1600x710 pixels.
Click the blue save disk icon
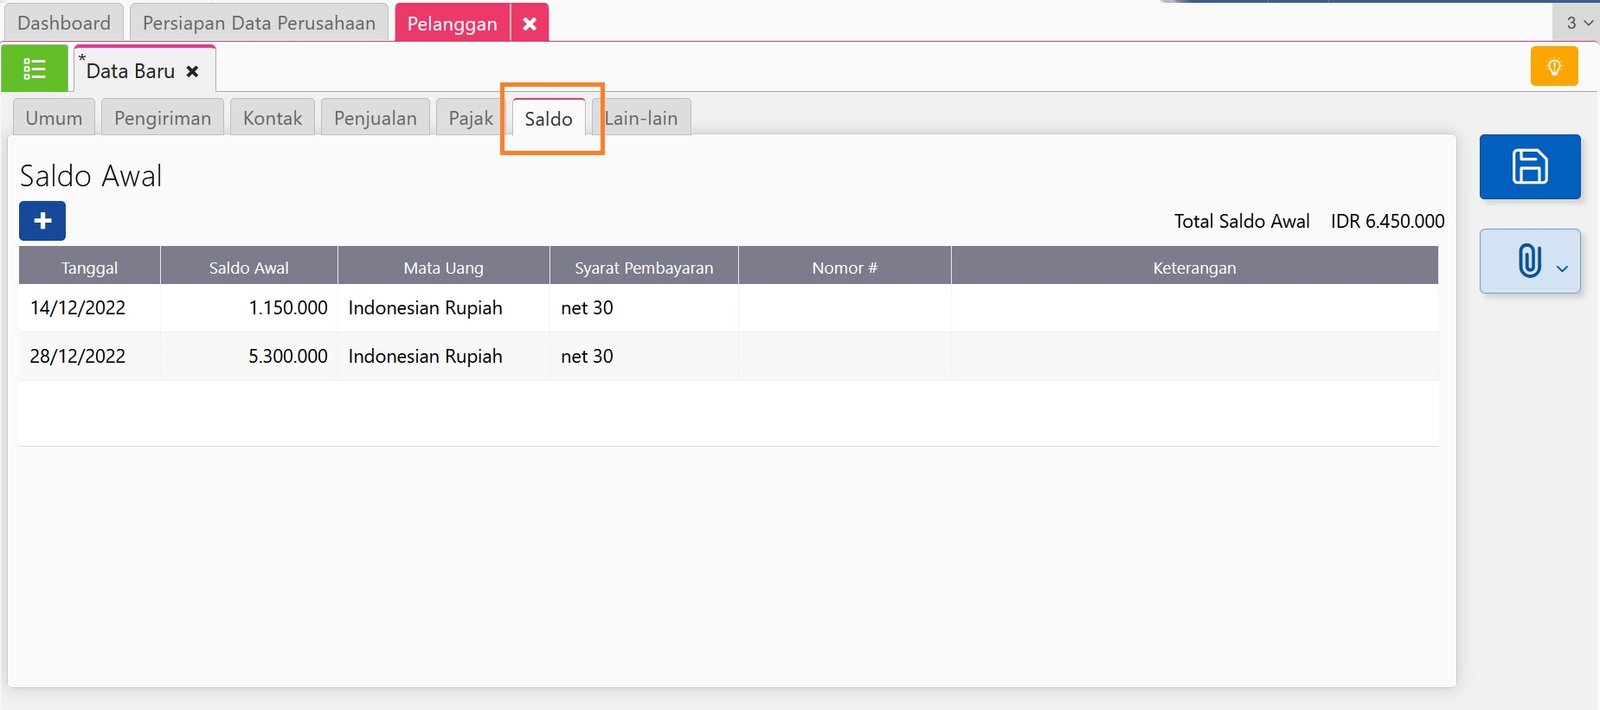(1529, 167)
